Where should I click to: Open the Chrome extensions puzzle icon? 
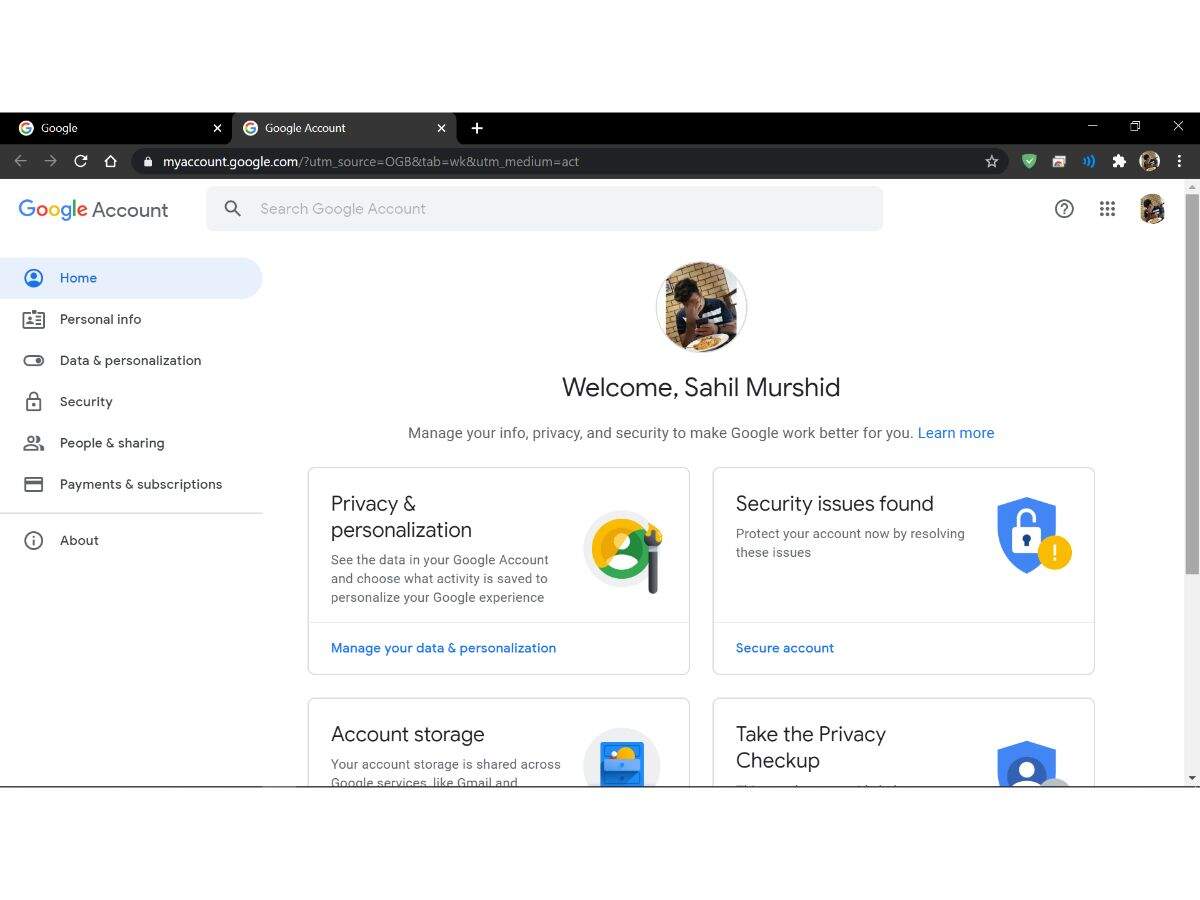tap(1119, 161)
